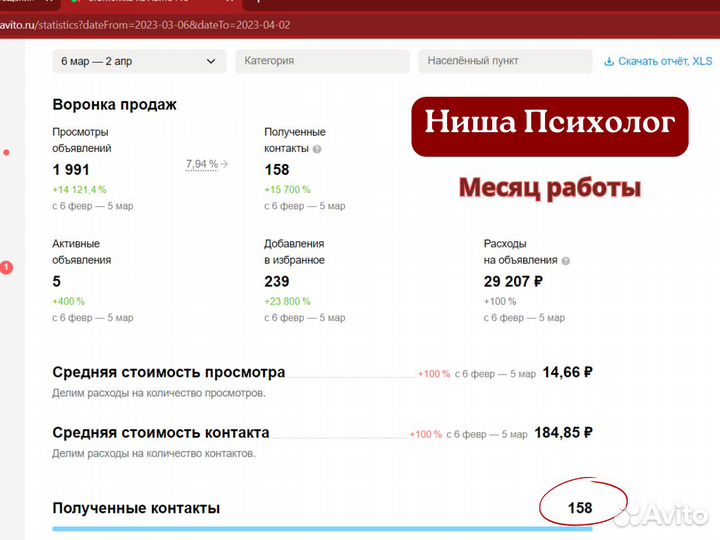Click the Средняя стоимость просмотра heading
Image resolution: width=720 pixels, height=540 pixels.
pyautogui.click(x=169, y=372)
